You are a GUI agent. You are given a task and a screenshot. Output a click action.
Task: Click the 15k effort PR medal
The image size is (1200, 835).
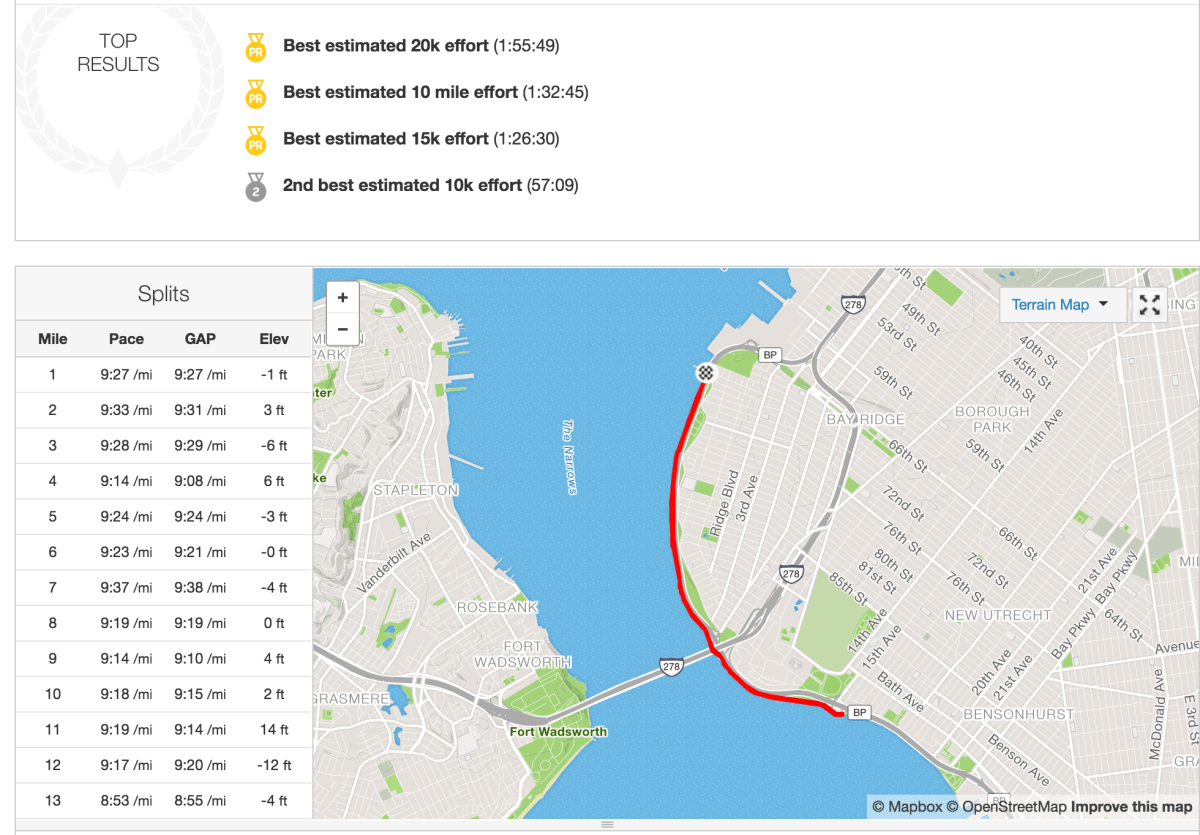(255, 140)
